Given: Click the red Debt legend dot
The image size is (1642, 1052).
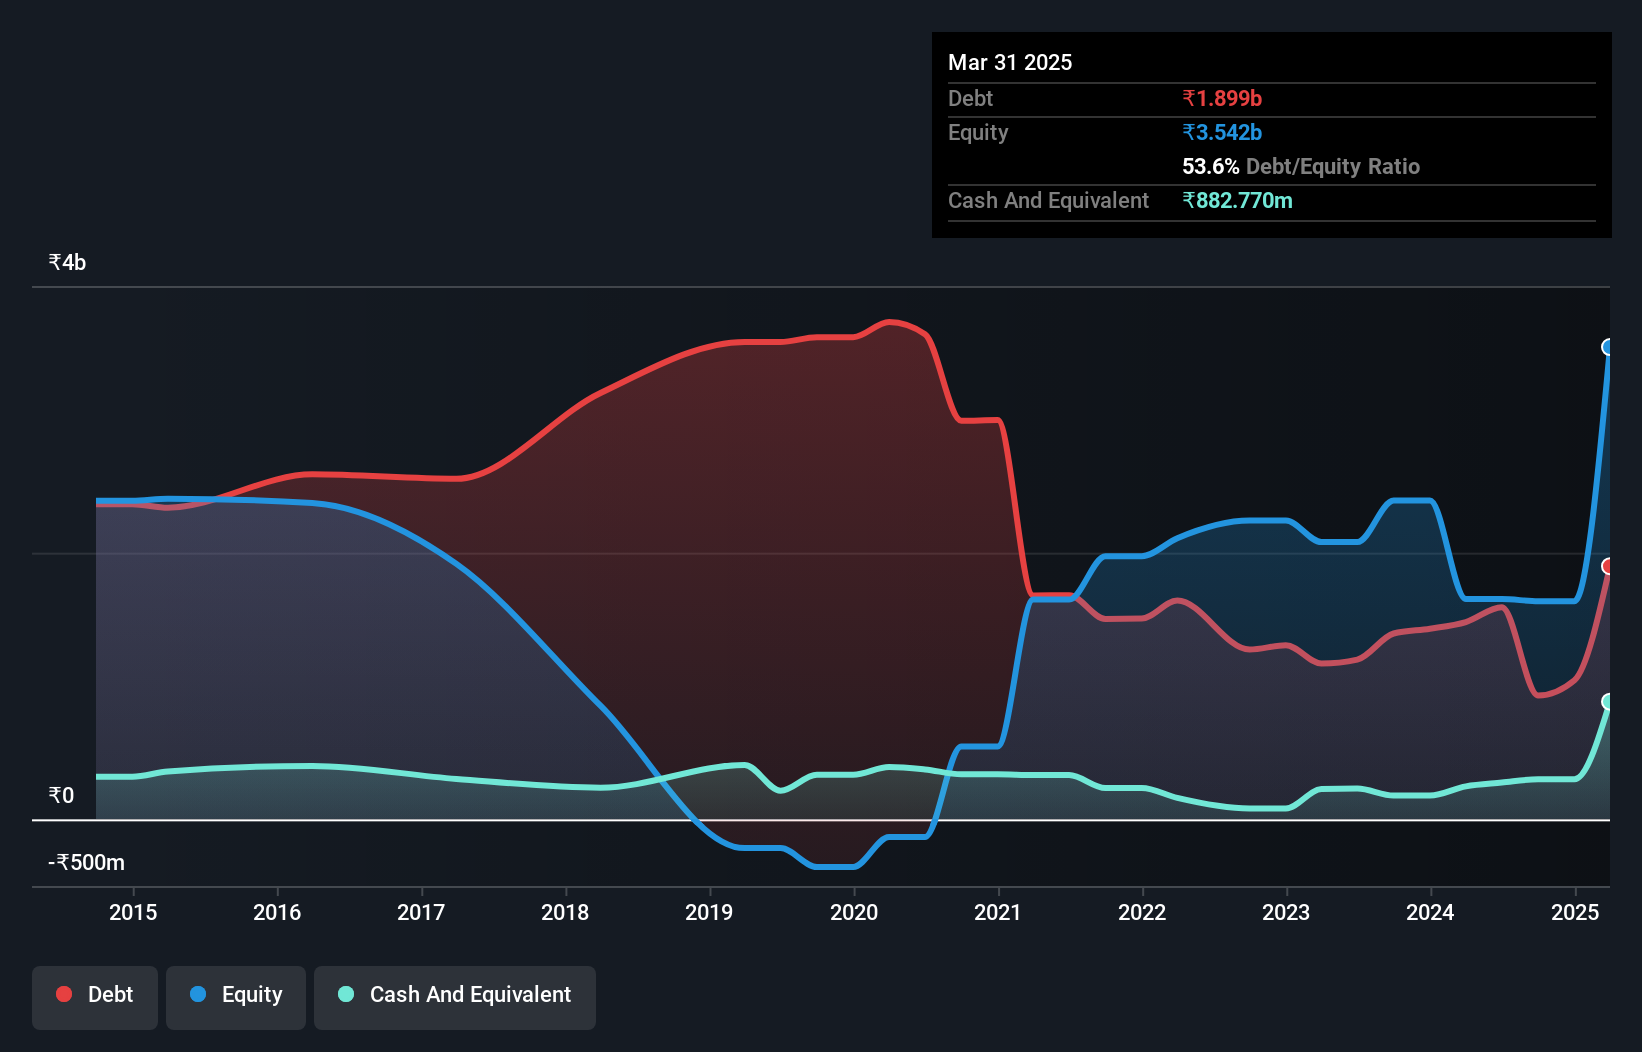Looking at the screenshot, I should point(64,994).
